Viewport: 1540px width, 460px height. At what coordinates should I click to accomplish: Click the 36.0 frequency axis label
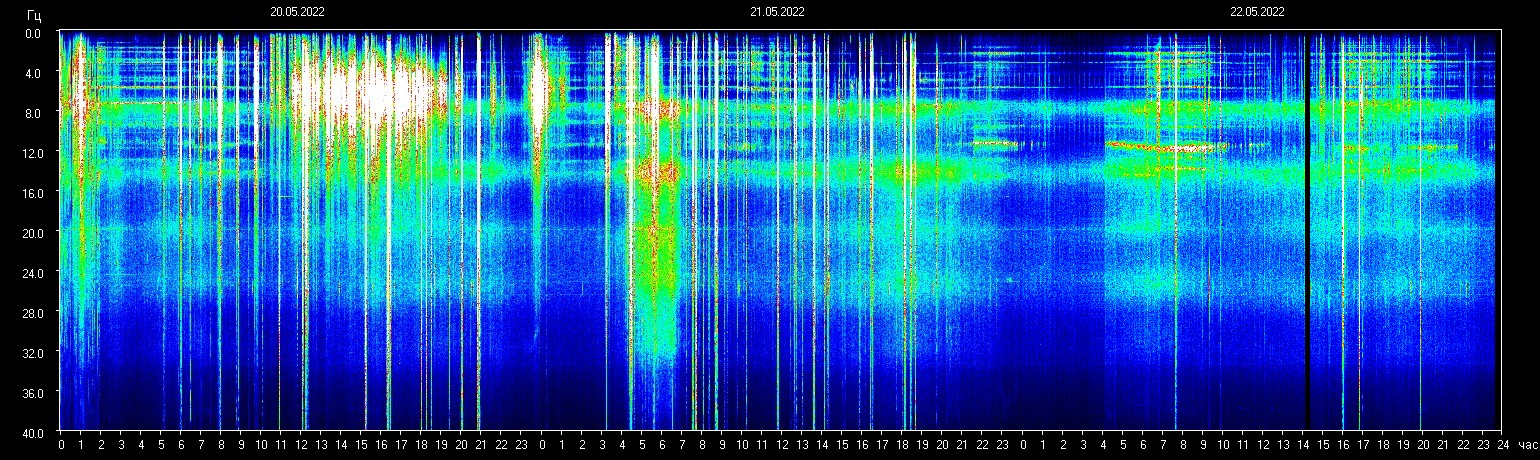pyautogui.click(x=31, y=393)
